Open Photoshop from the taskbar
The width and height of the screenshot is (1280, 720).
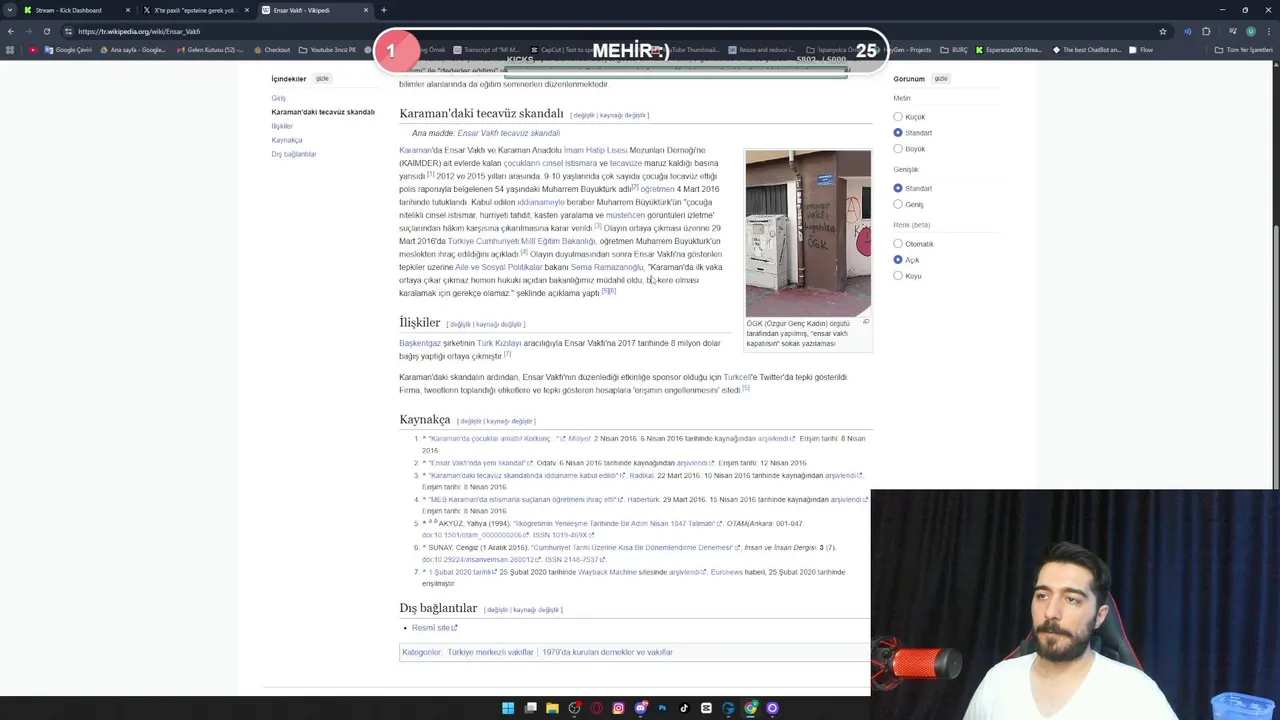pos(662,708)
